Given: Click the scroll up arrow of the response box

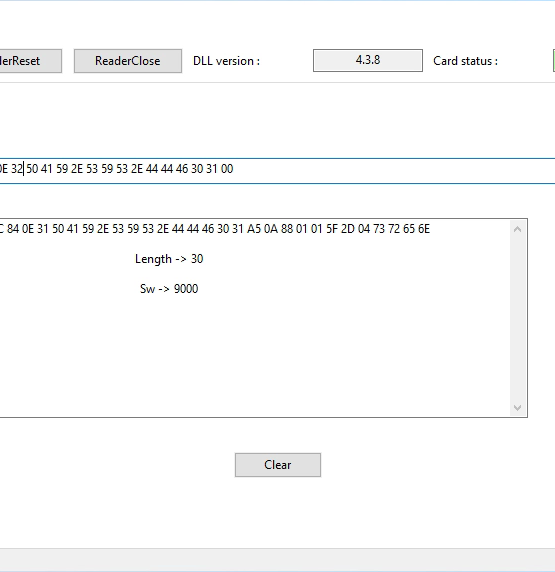Looking at the screenshot, I should 517,229.
